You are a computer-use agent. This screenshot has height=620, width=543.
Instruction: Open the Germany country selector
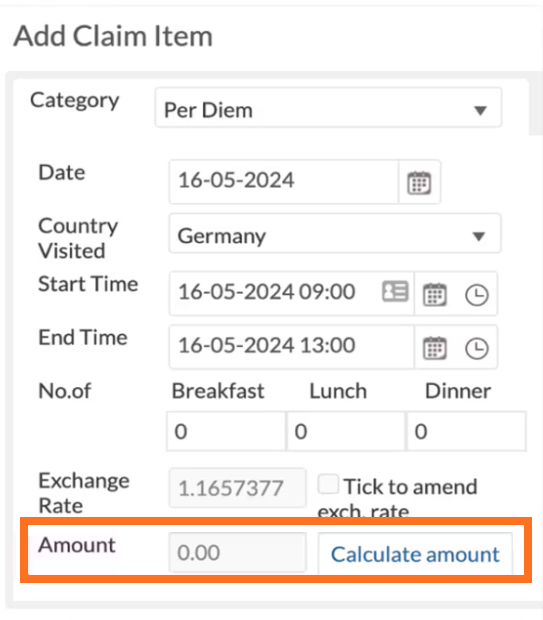point(335,233)
